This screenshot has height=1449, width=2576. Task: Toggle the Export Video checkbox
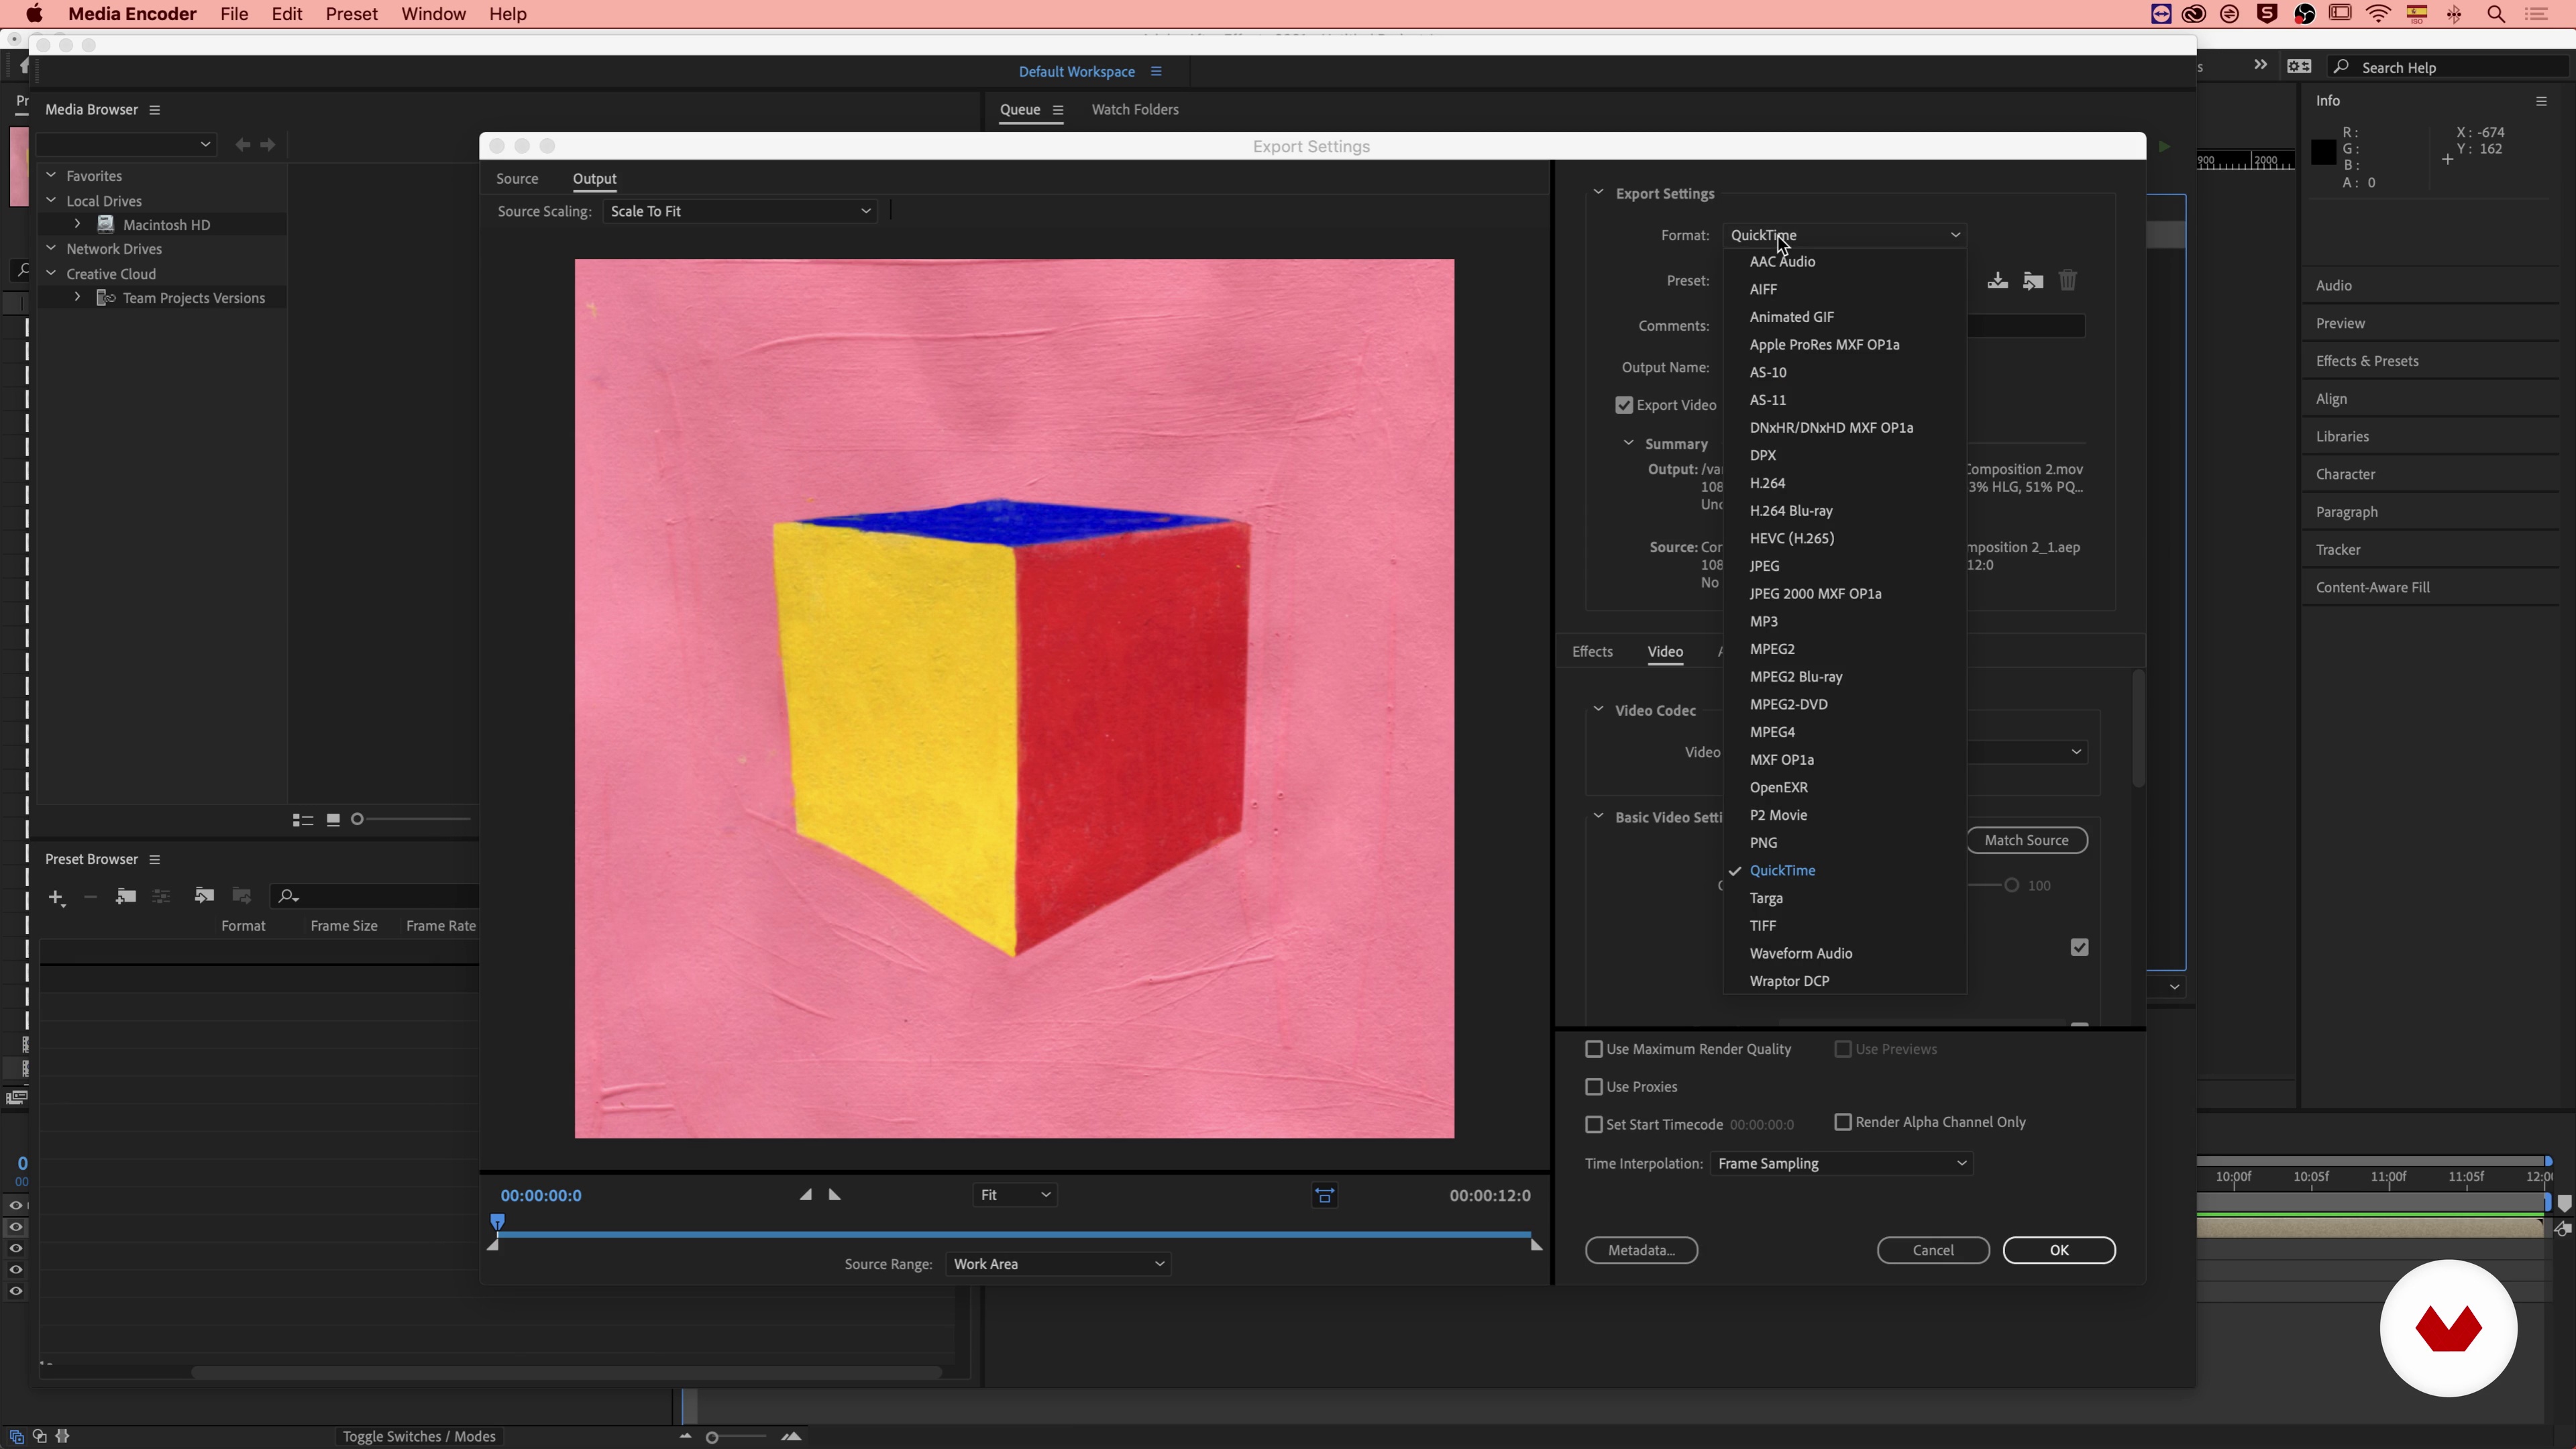coord(1624,405)
